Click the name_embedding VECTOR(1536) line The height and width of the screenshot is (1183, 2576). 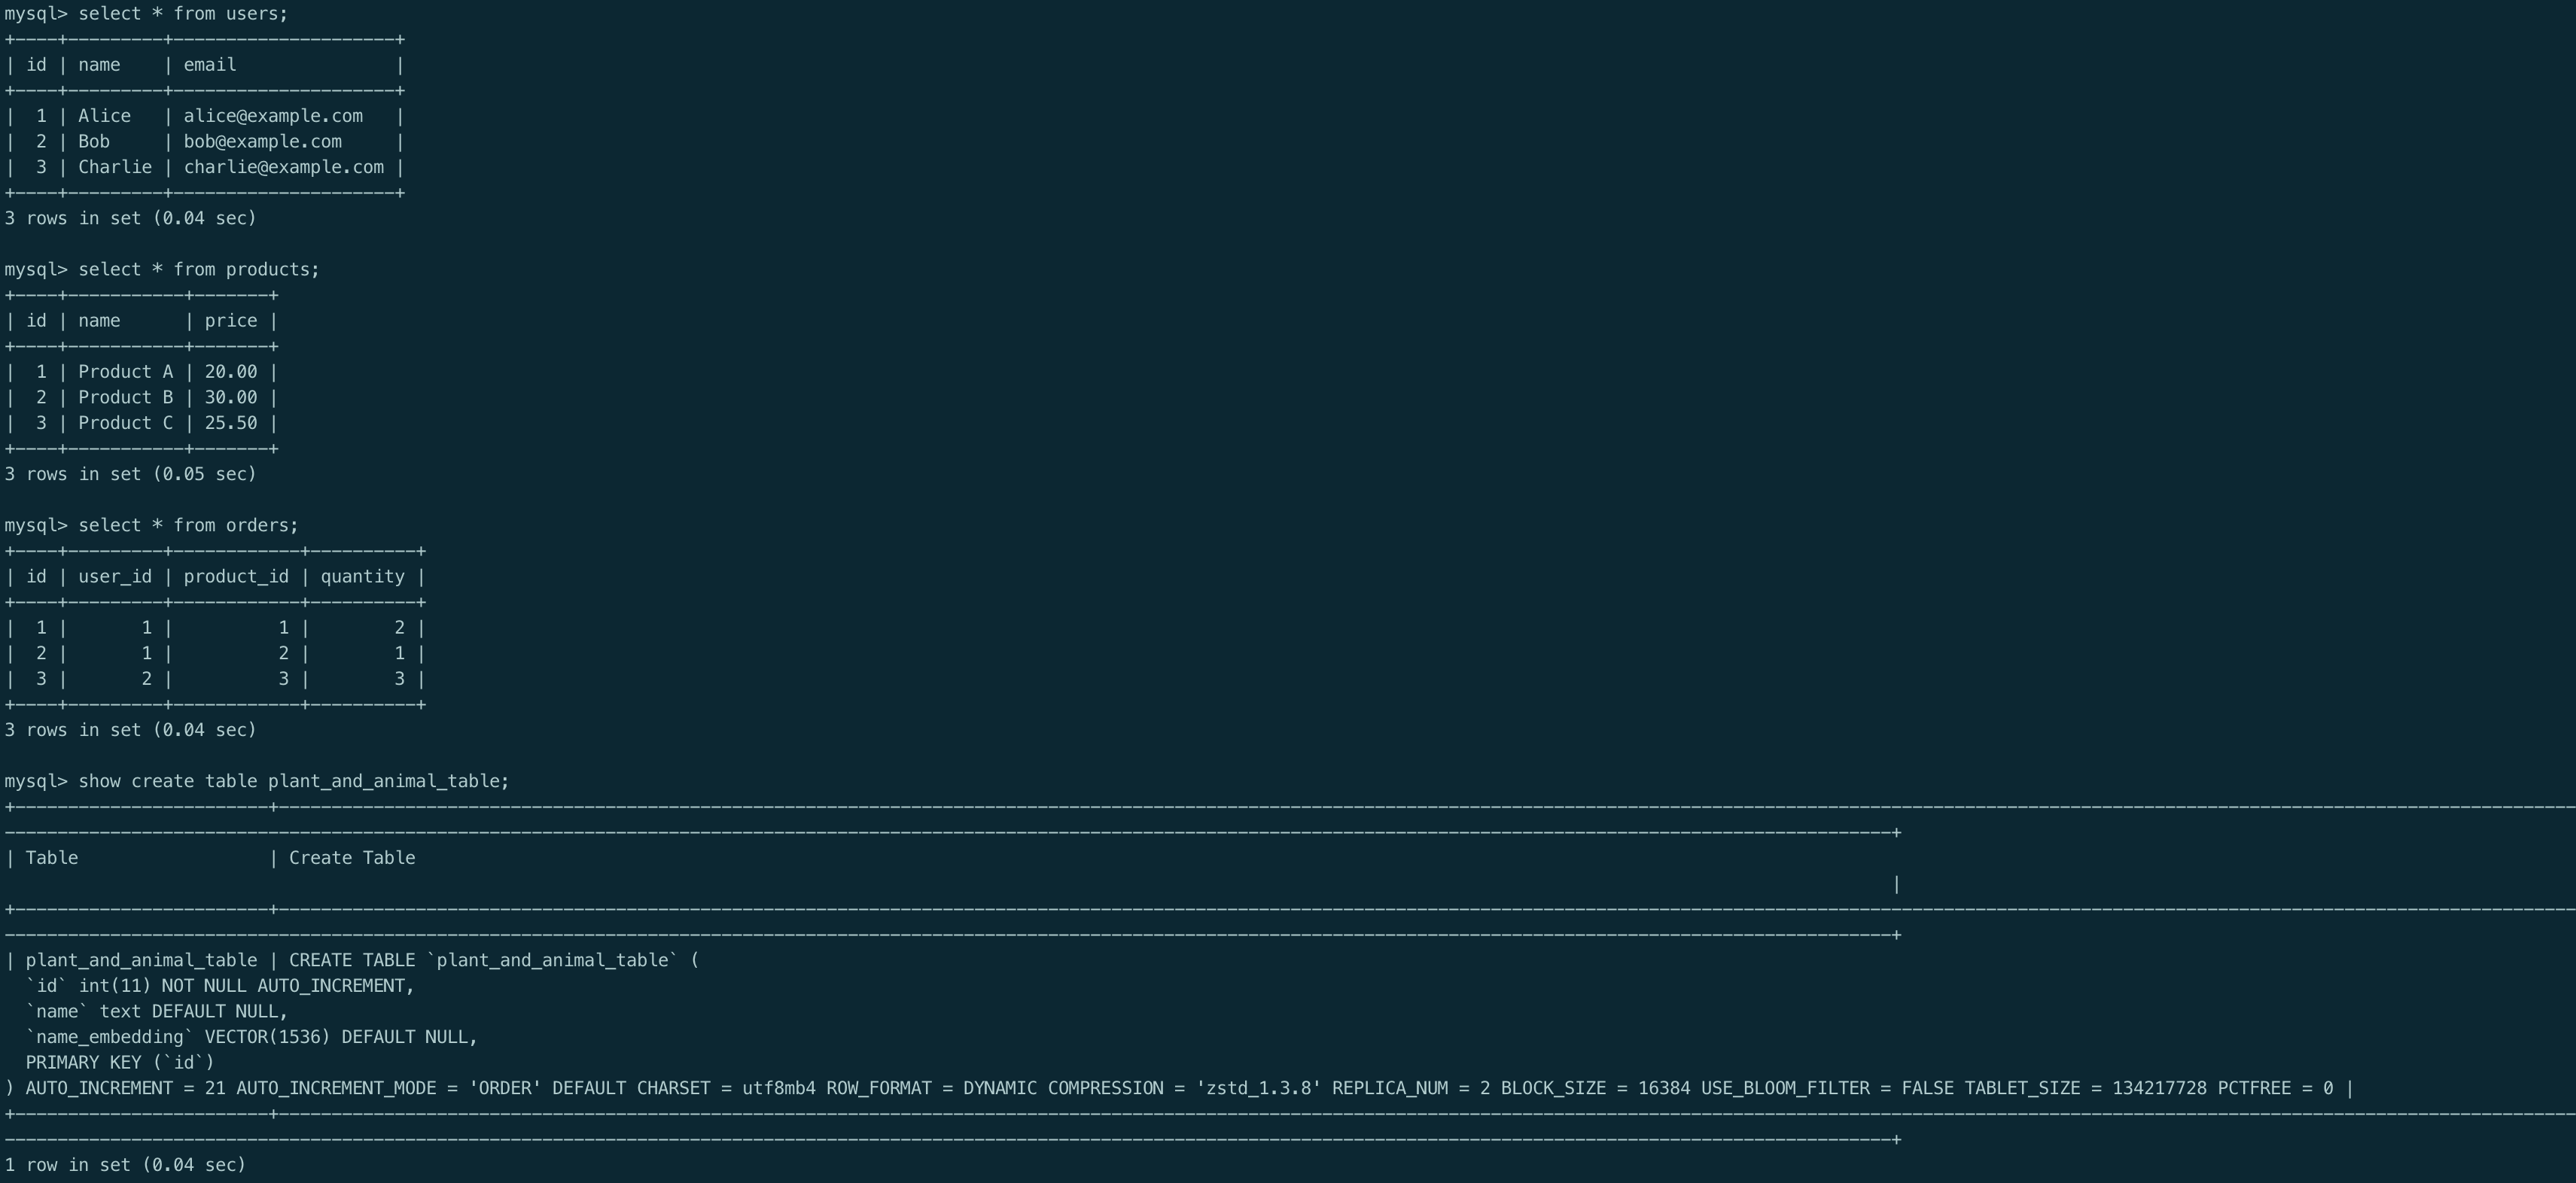coord(251,1037)
